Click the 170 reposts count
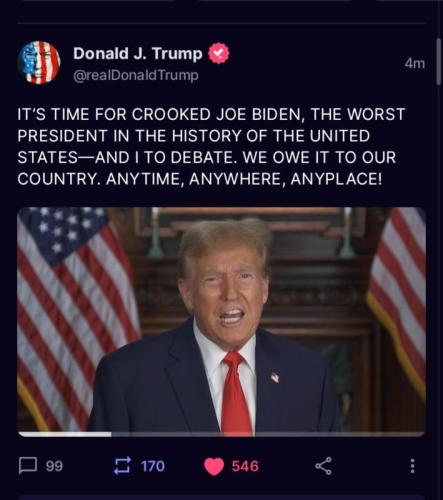Screen dimensions: 443x500 tap(153, 466)
